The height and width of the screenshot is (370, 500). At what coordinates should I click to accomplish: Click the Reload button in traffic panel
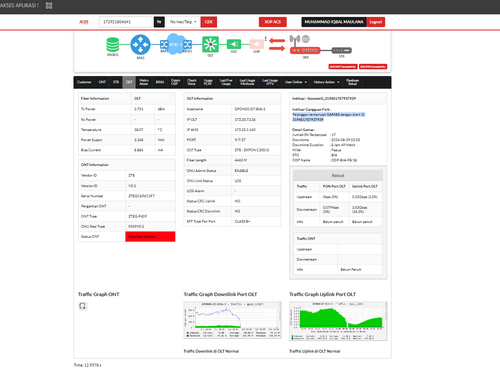[x=338, y=175]
